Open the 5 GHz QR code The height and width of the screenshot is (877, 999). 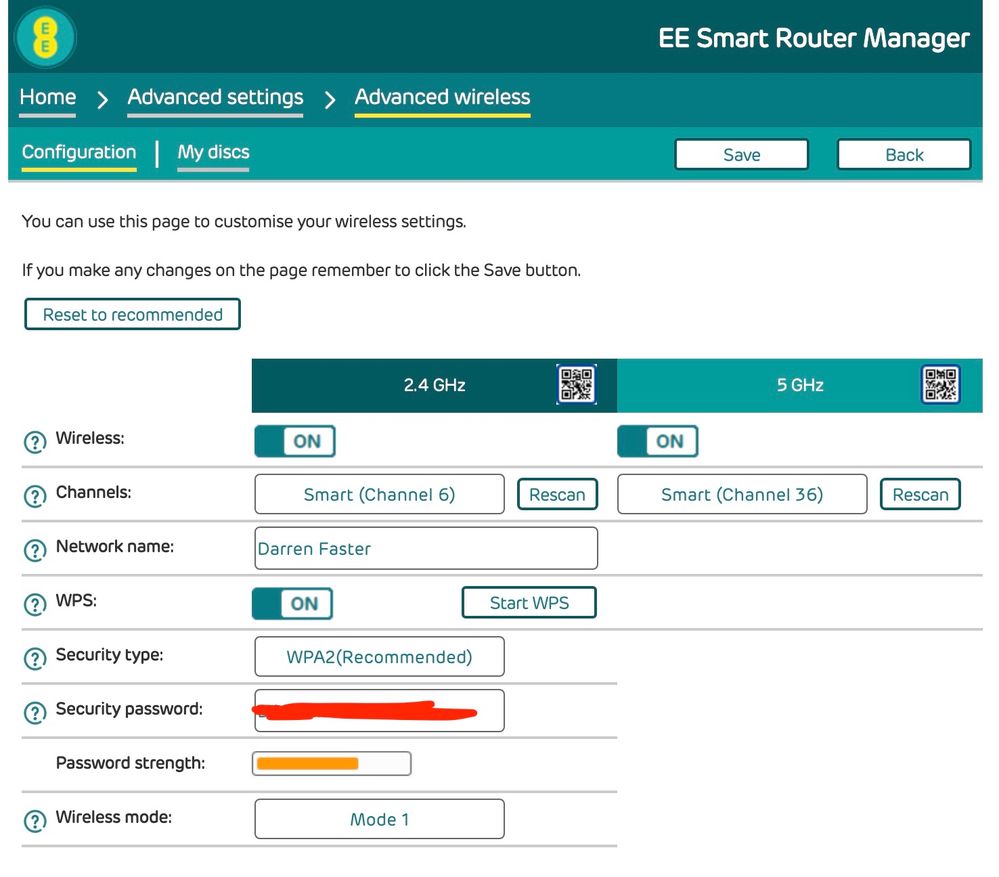tap(940, 384)
